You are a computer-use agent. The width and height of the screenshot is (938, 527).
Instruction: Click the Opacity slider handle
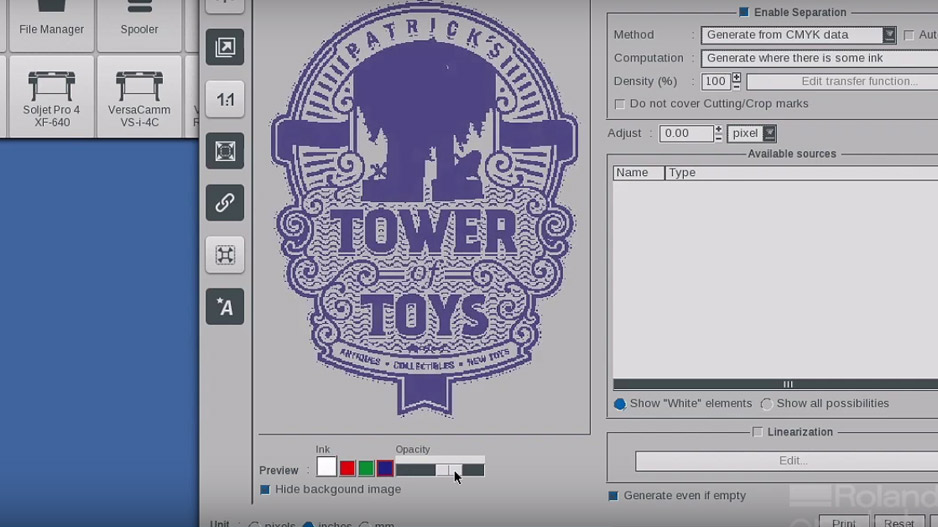tap(442, 470)
